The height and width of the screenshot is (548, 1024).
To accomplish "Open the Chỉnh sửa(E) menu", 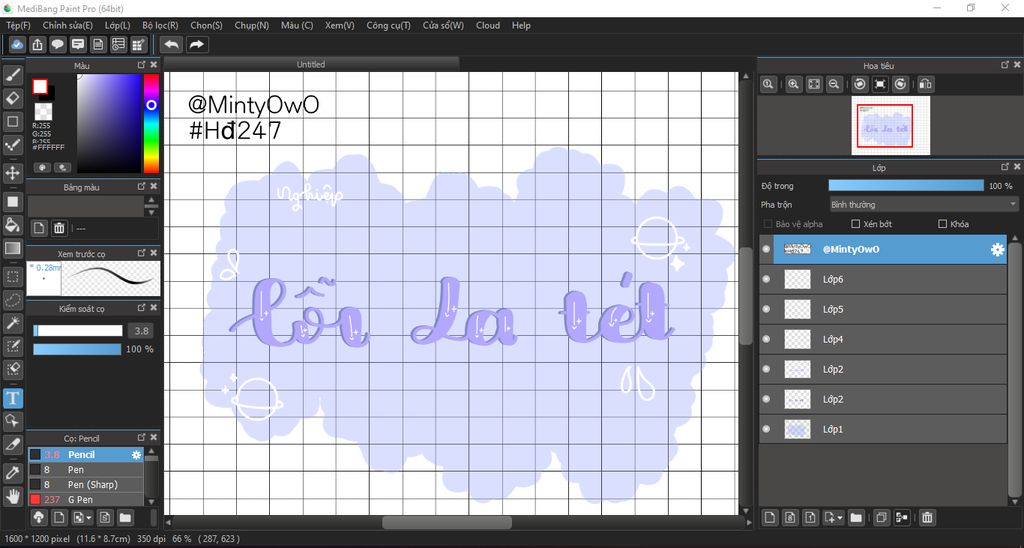I will 67,25.
